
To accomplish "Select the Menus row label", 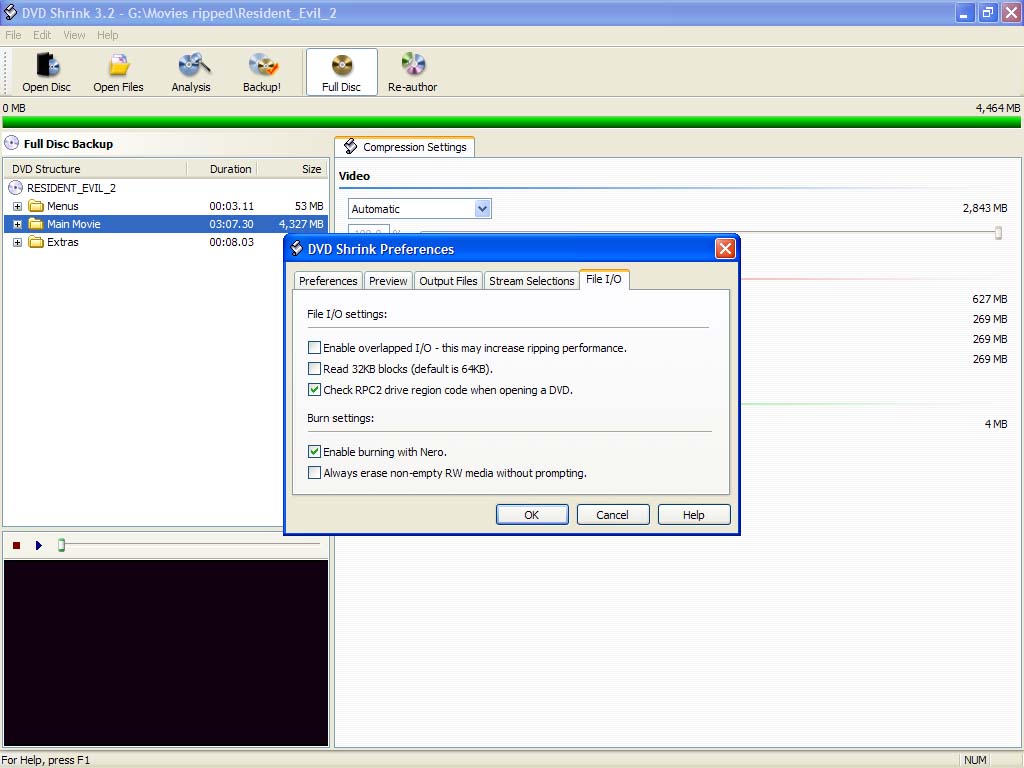I will 63,206.
